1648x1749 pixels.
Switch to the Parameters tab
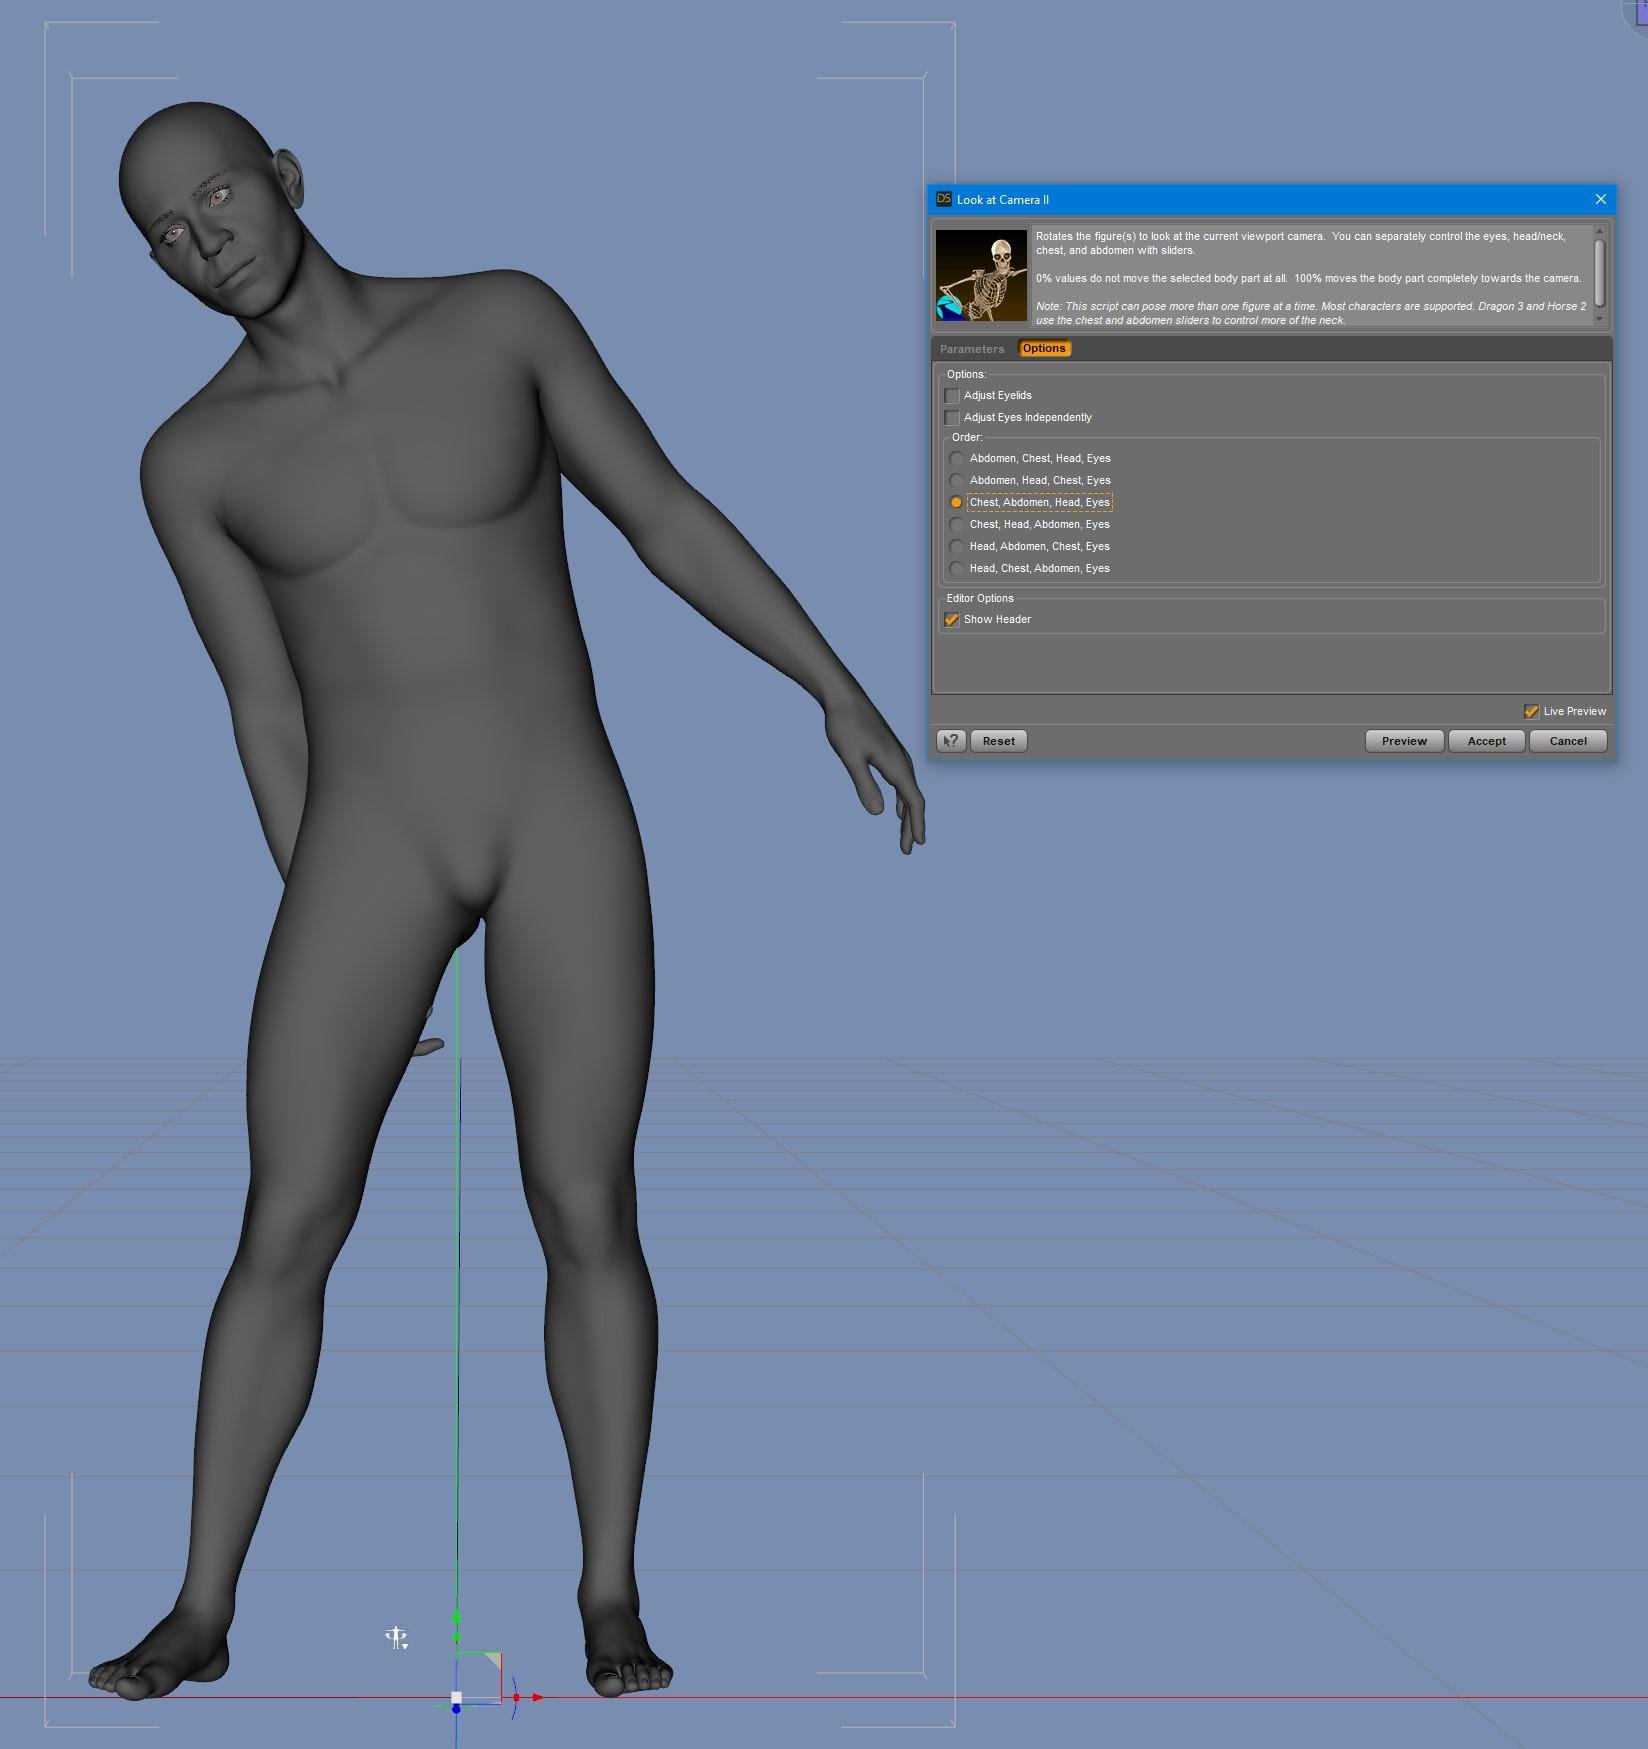click(x=972, y=349)
